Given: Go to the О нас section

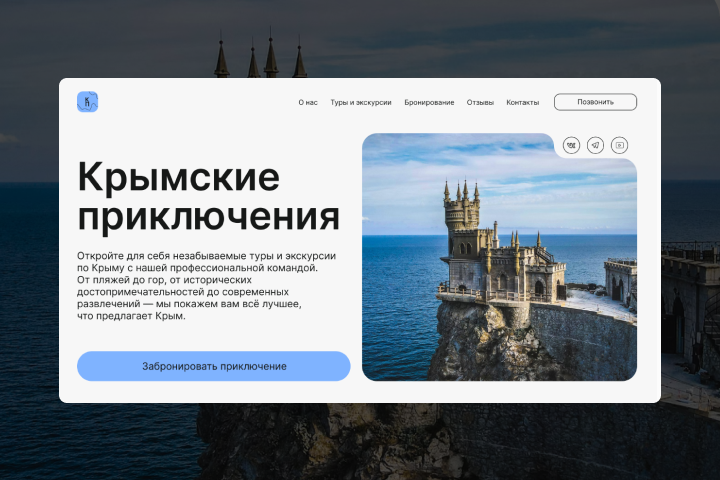Looking at the screenshot, I should click(x=308, y=102).
